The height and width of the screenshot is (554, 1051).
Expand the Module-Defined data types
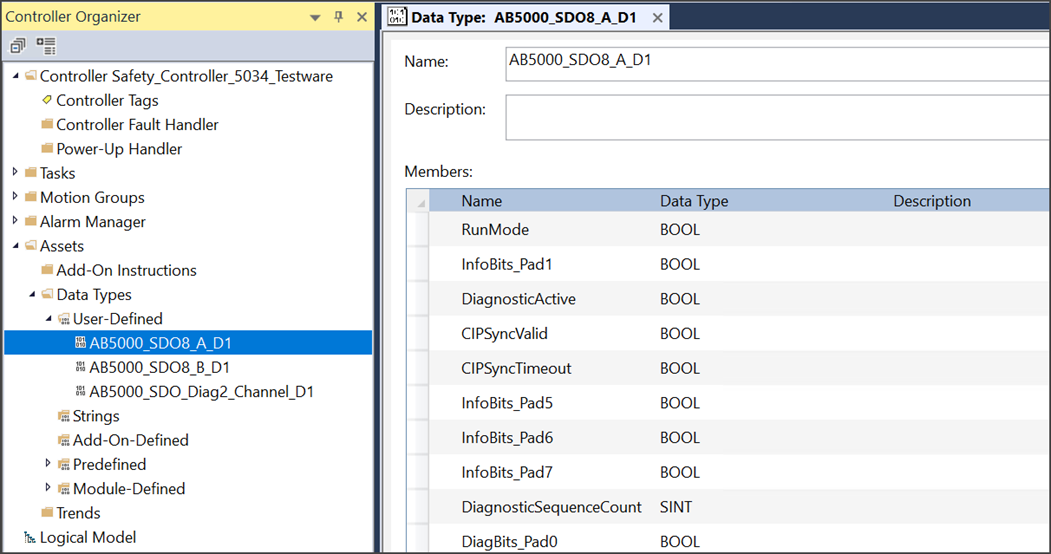[48, 488]
